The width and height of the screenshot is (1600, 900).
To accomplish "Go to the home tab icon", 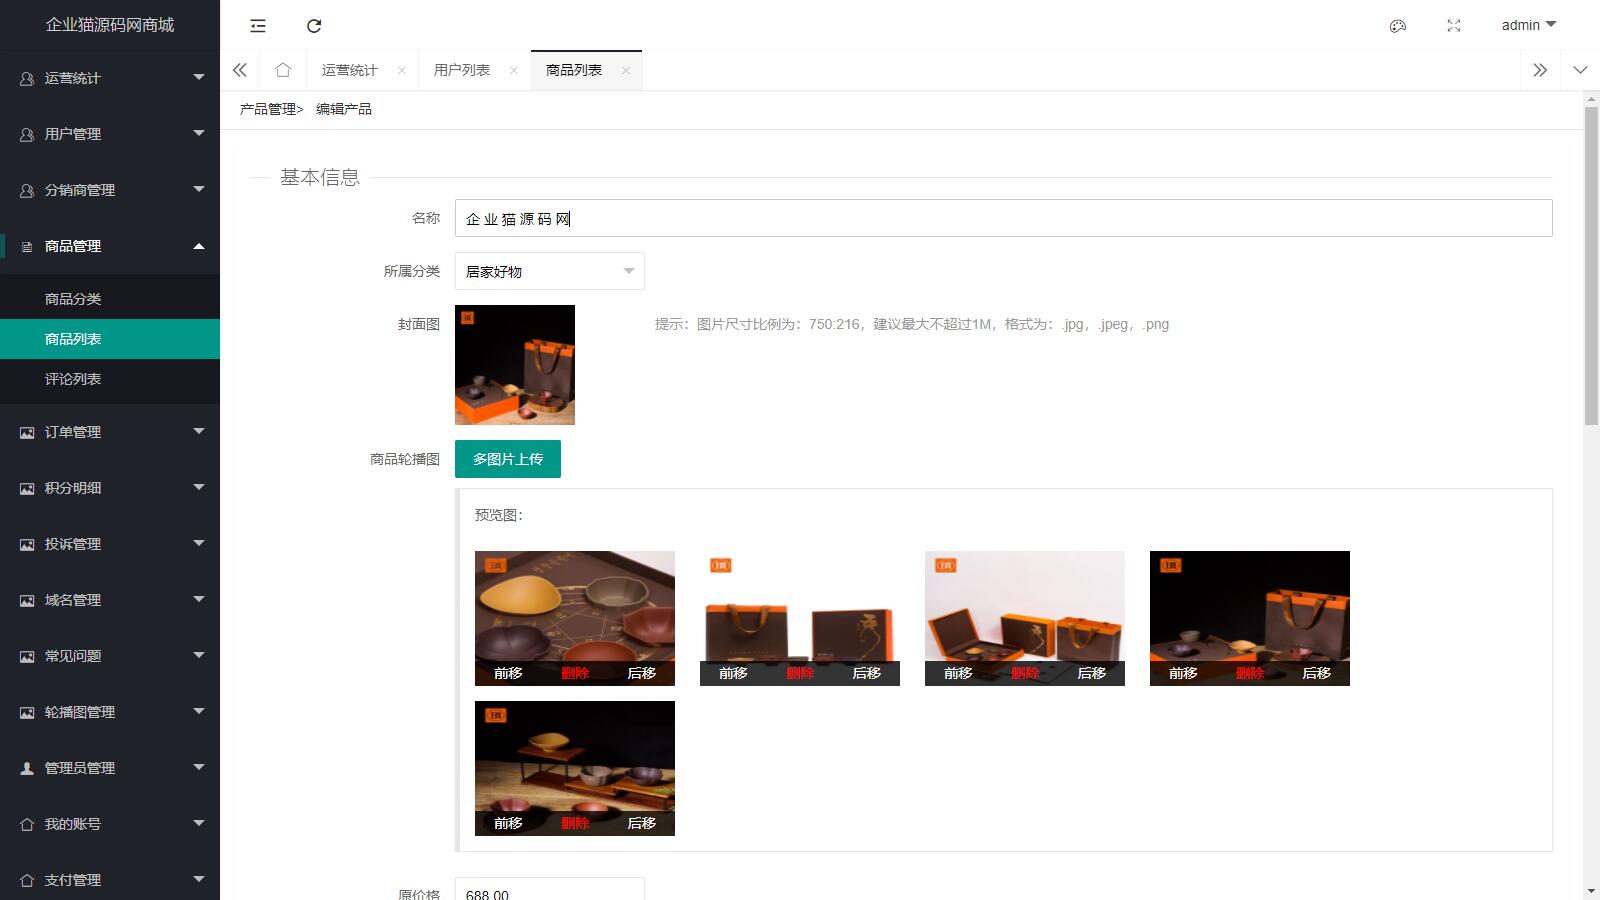I will click(283, 70).
